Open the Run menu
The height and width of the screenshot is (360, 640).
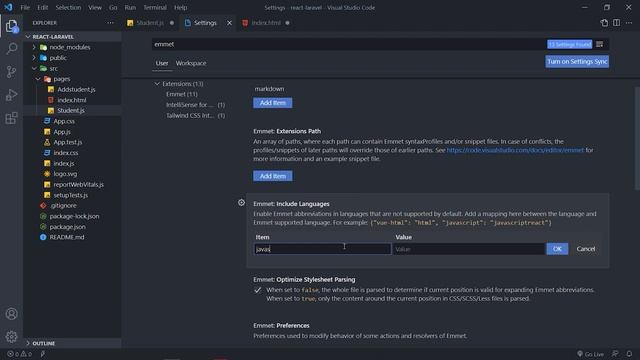[130, 7]
